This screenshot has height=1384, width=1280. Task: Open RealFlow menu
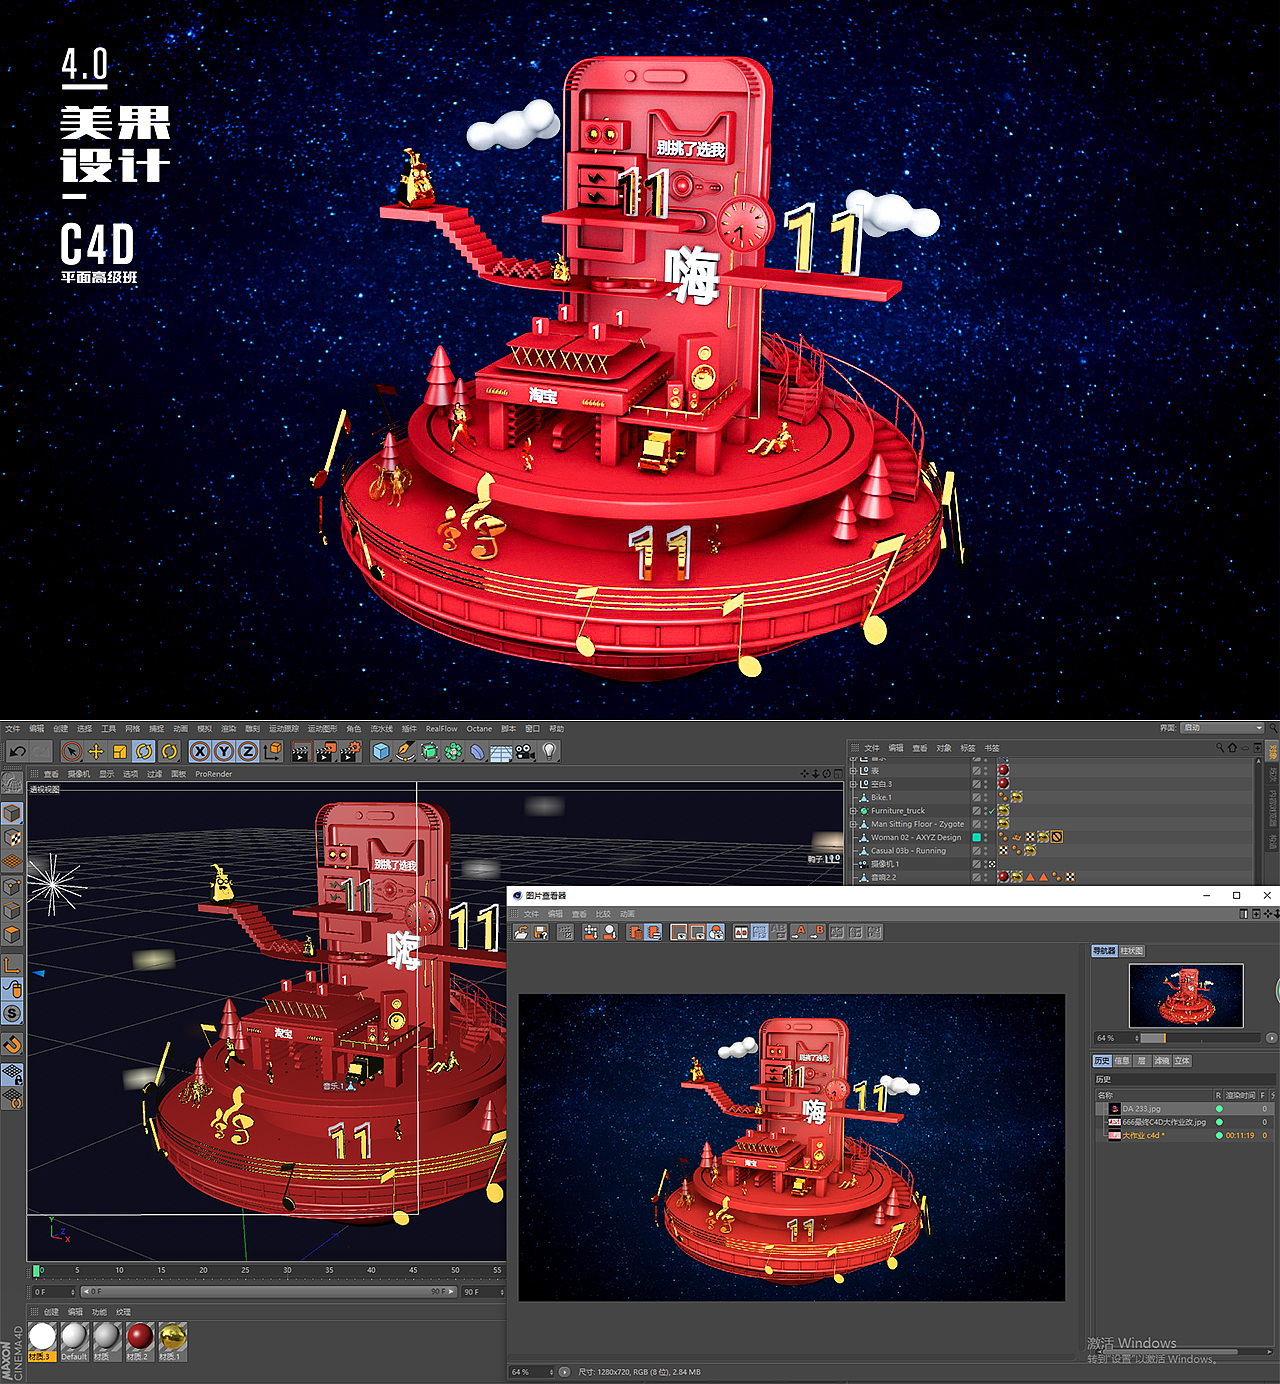pos(441,729)
